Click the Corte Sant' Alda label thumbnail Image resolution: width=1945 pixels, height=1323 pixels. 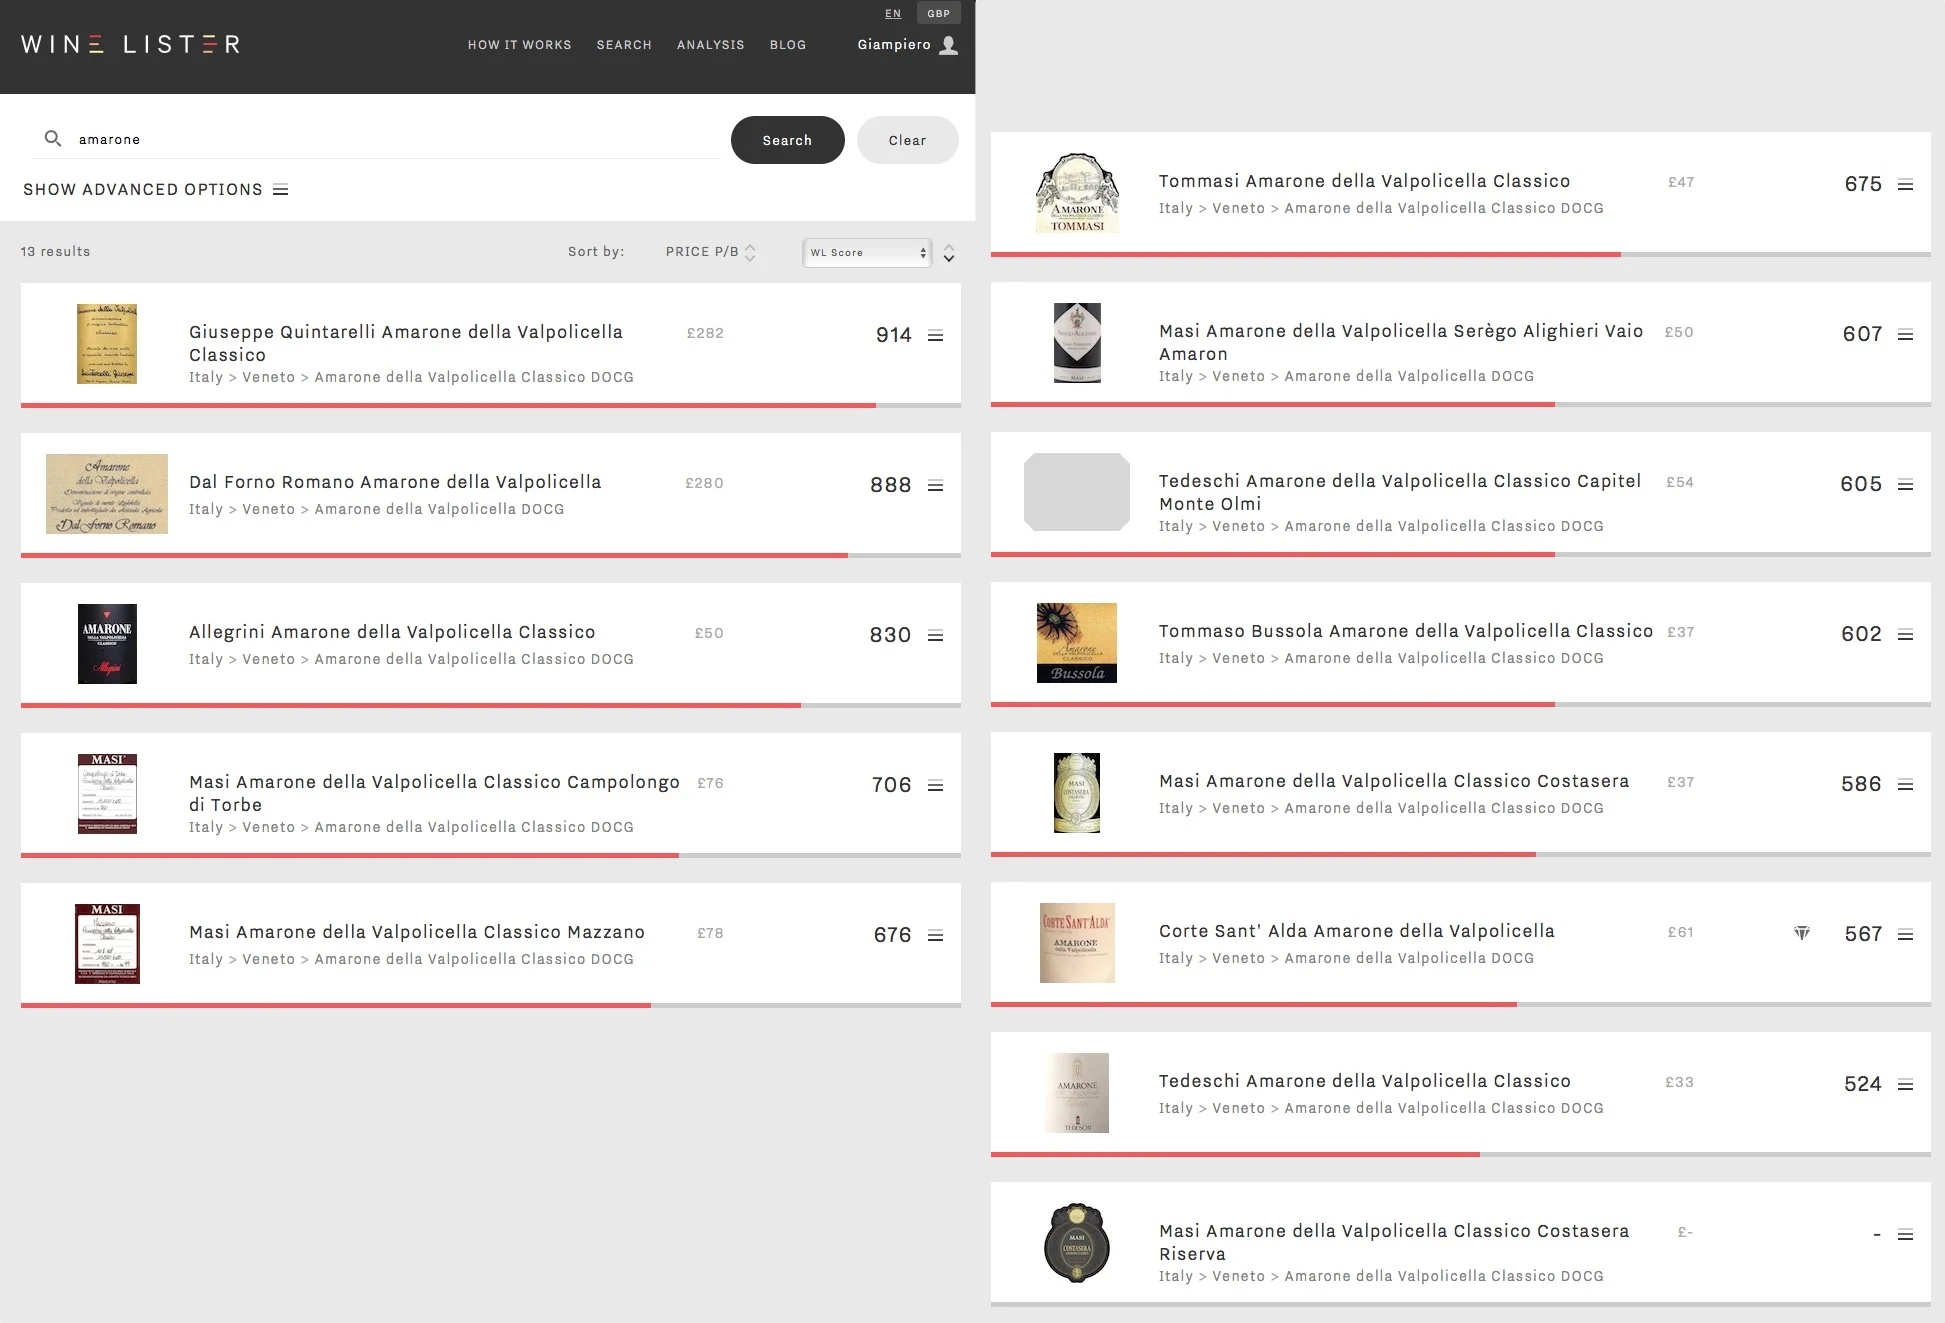1077,943
